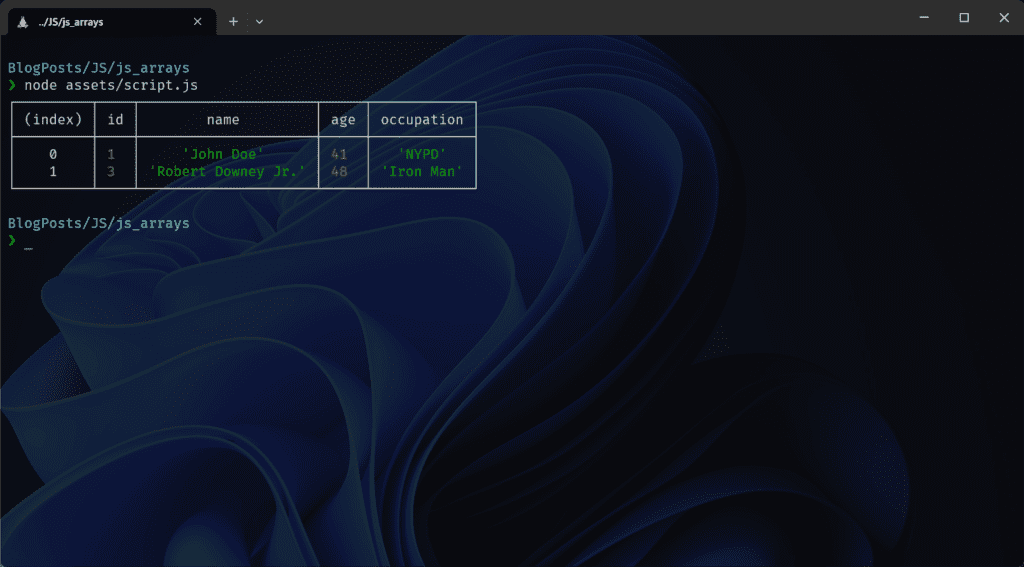
Task: Click the 'age' column header
Action: [343, 120]
